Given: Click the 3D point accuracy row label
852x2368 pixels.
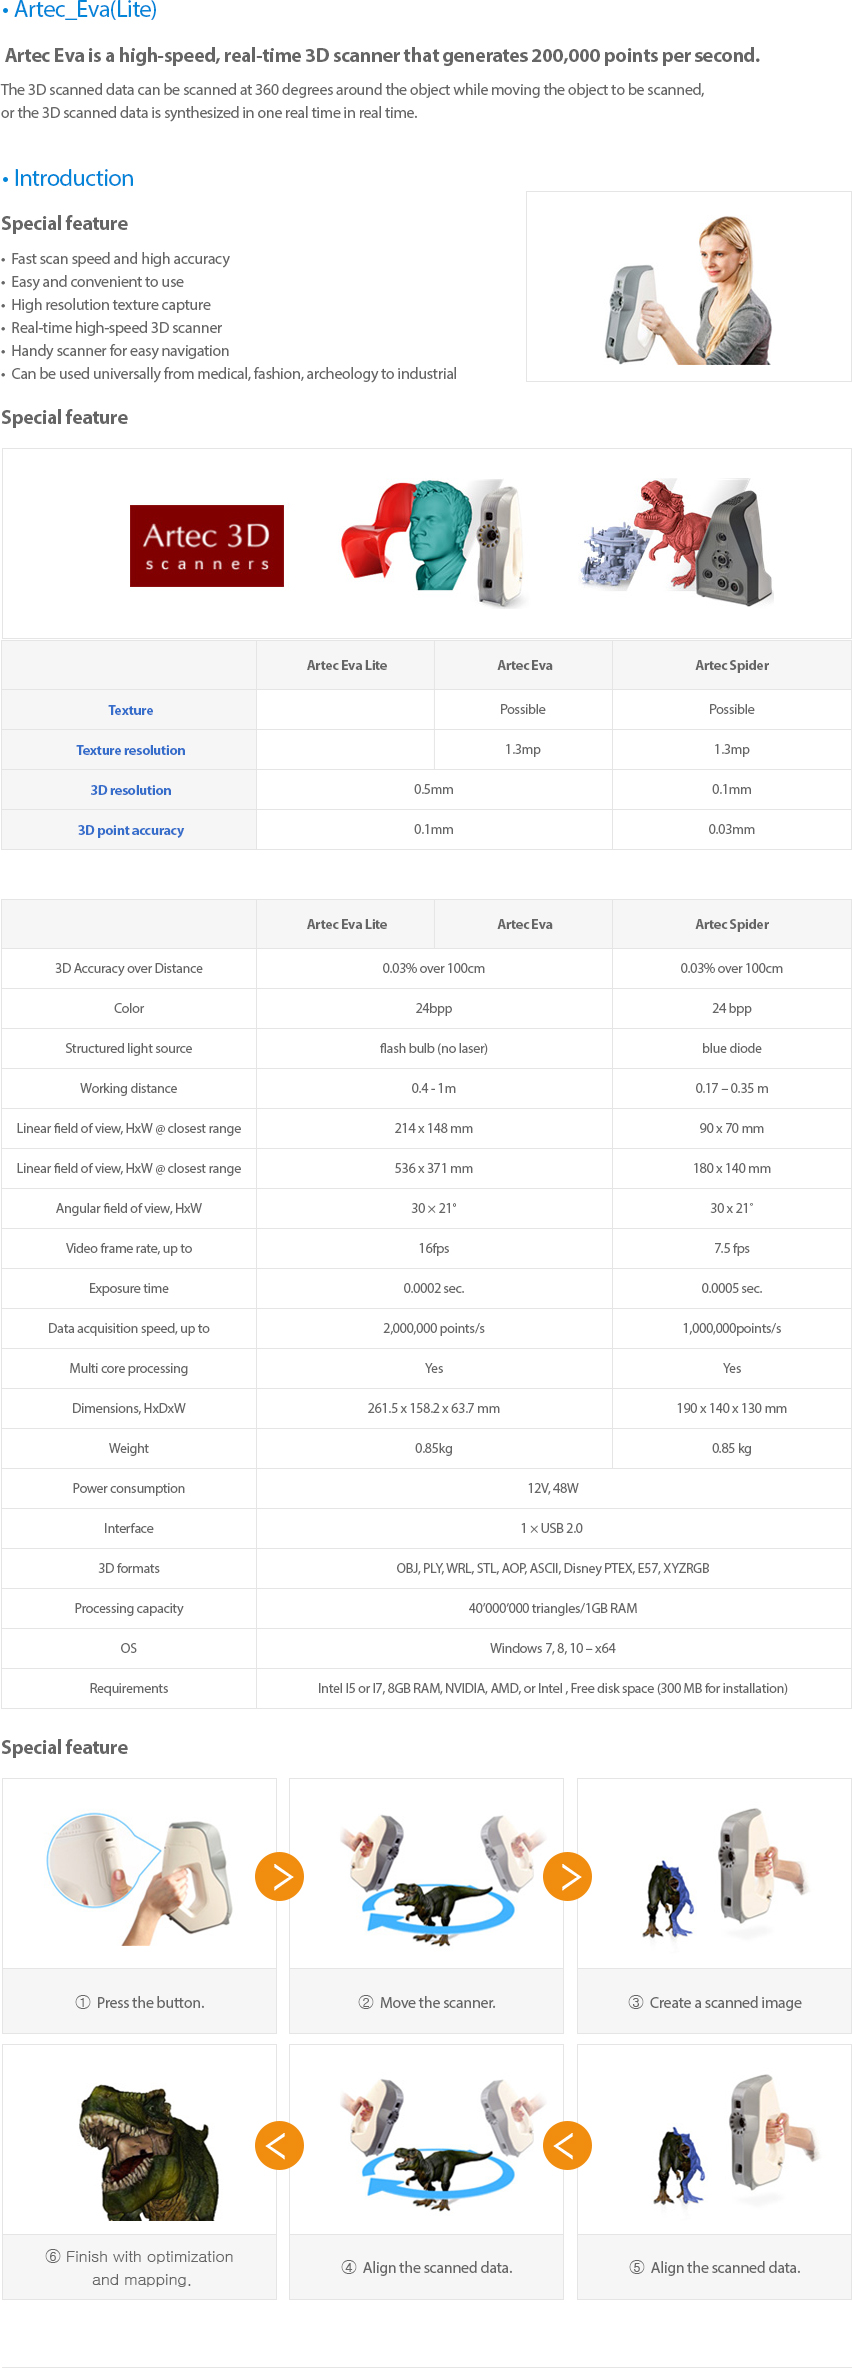Looking at the screenshot, I should (x=131, y=830).
